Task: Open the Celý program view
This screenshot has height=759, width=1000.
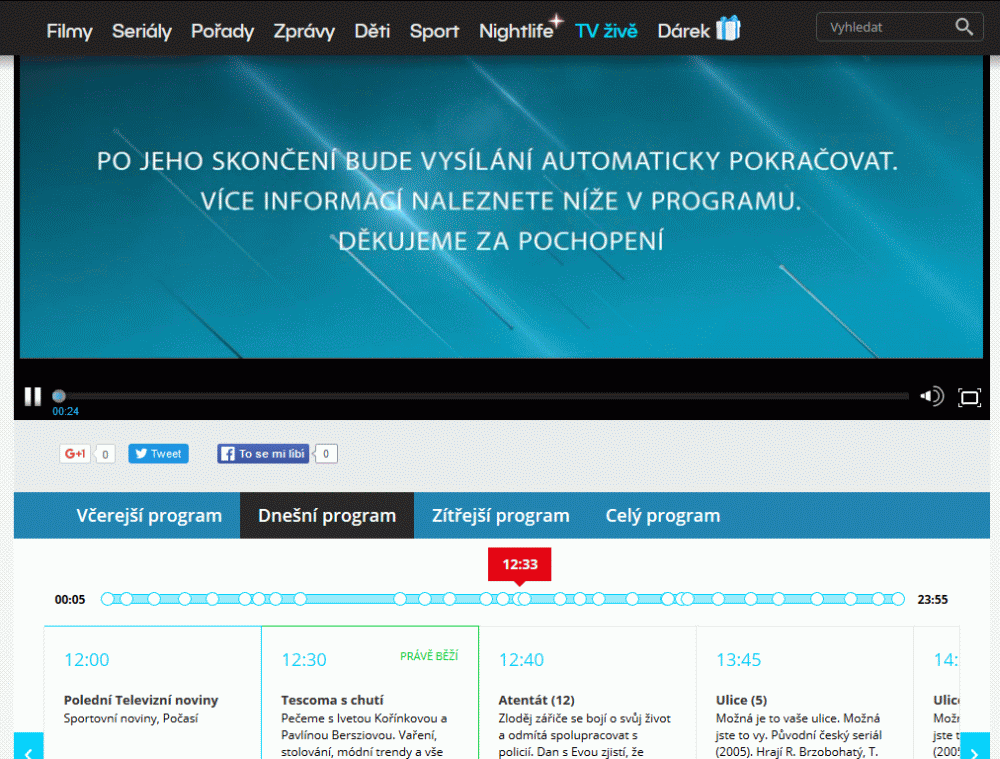Action: tap(662, 515)
